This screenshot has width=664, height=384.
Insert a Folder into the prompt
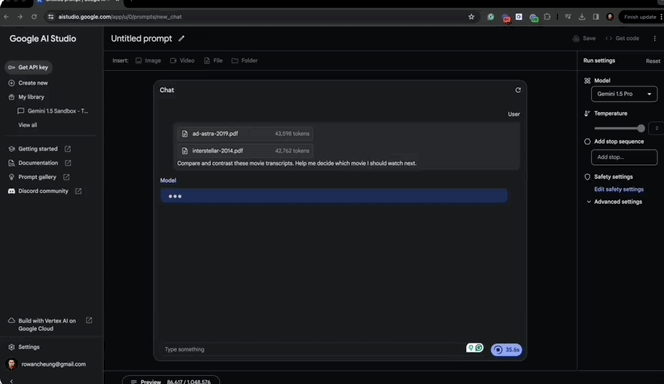[x=245, y=61]
